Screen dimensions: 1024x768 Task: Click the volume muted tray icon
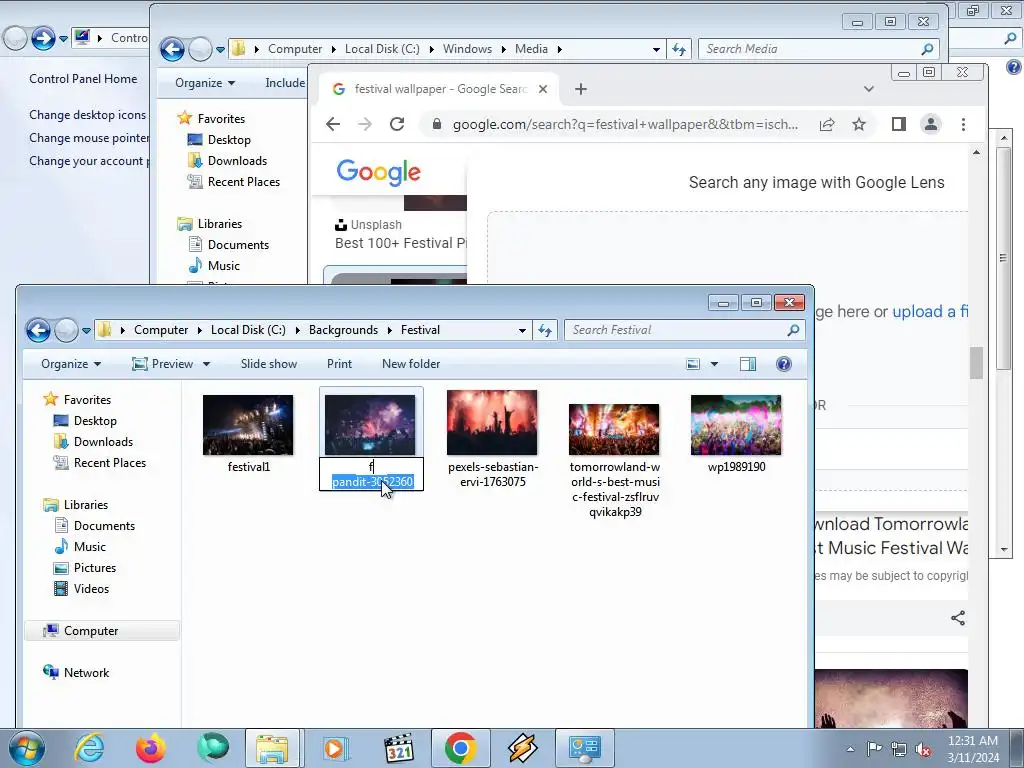tap(923, 749)
